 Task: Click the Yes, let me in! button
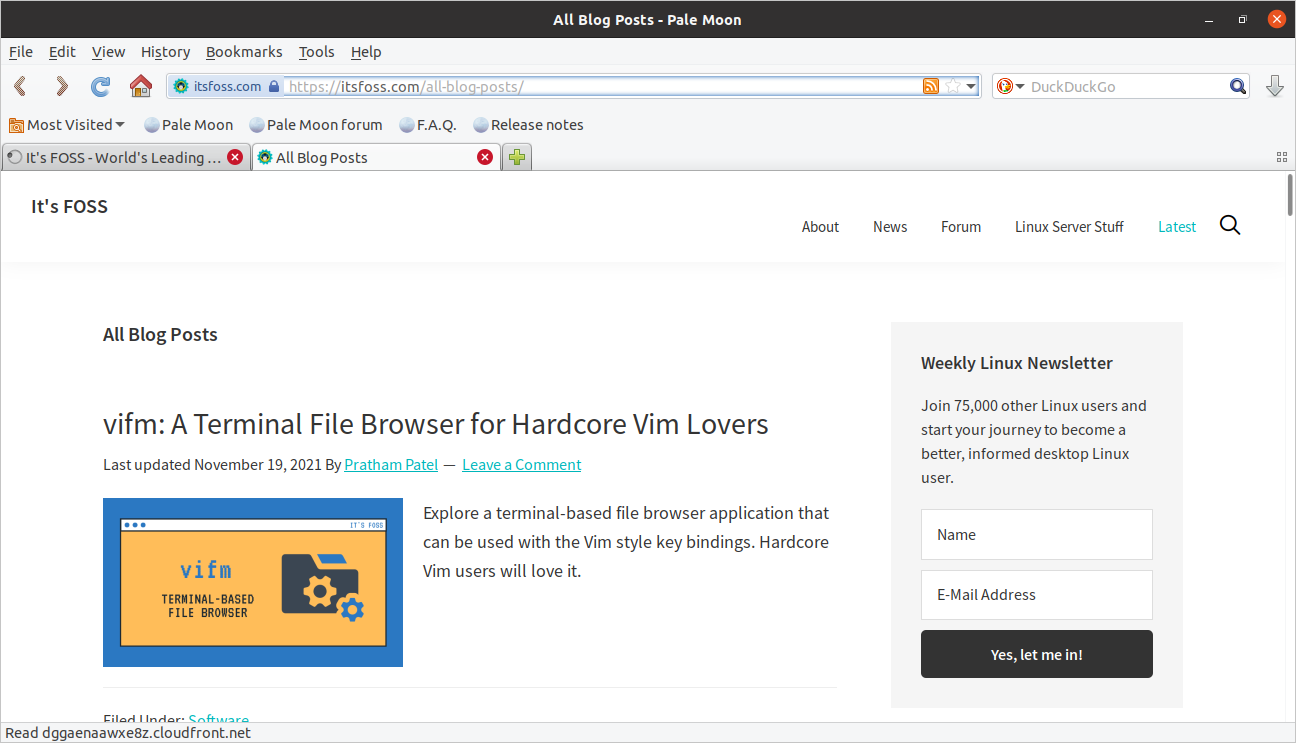(x=1036, y=654)
